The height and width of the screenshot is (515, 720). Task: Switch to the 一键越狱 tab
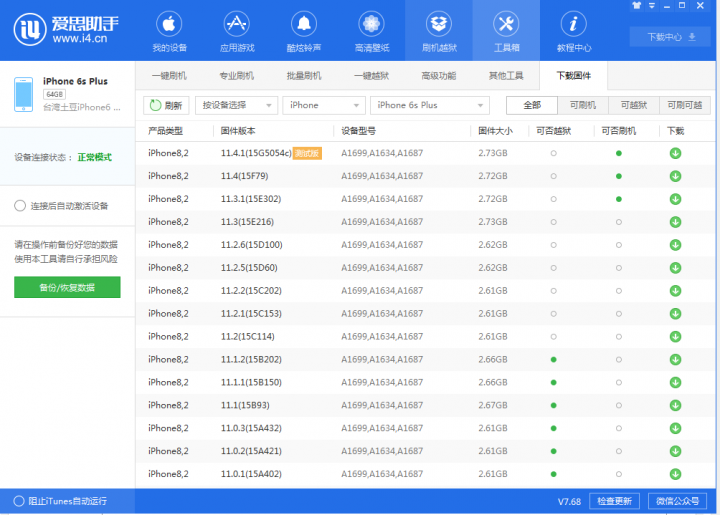click(371, 76)
